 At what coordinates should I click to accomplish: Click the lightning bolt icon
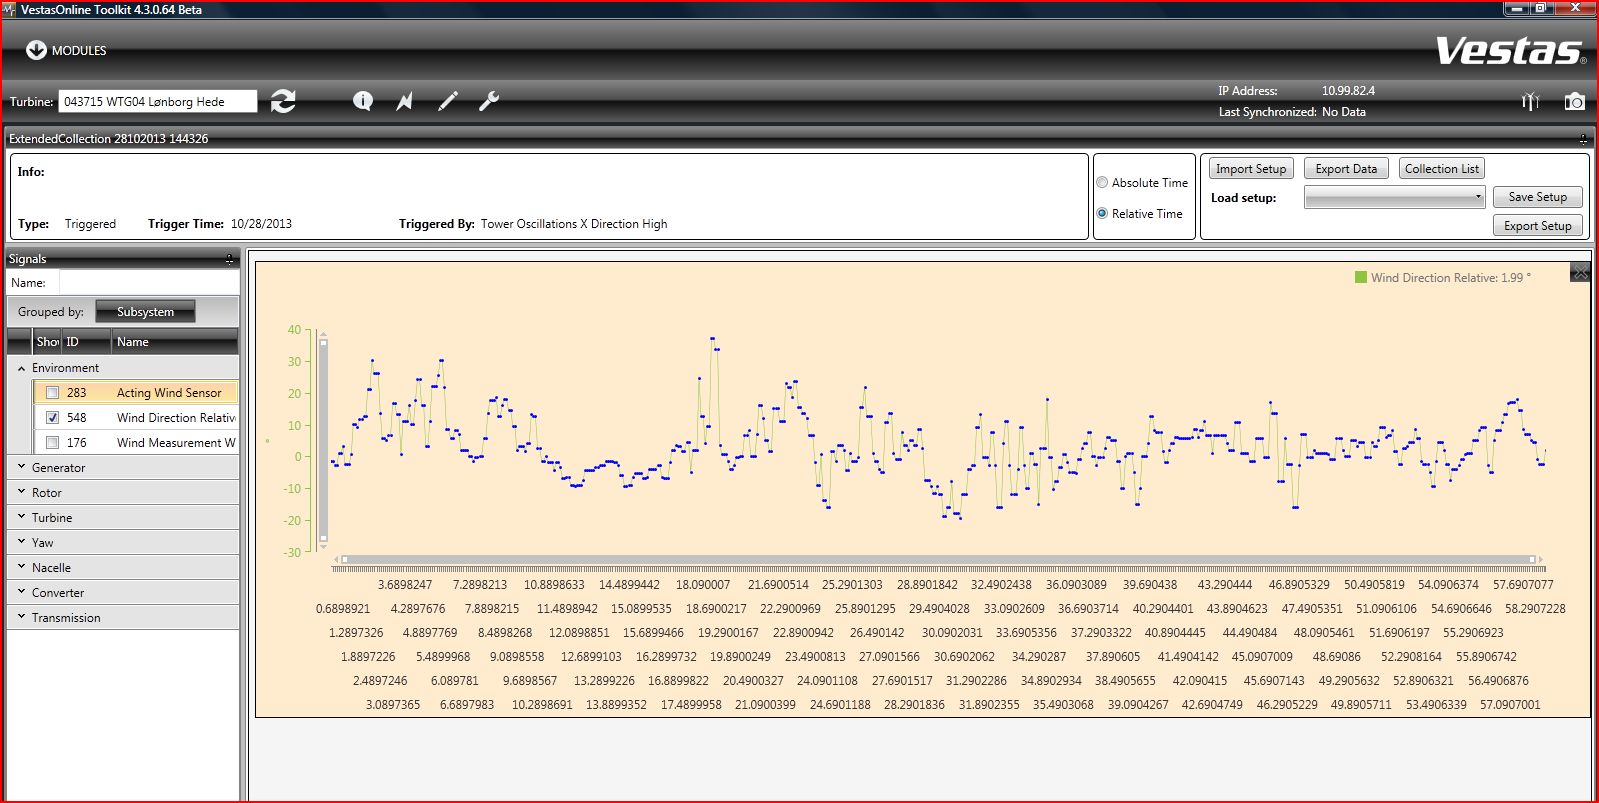pyautogui.click(x=405, y=101)
